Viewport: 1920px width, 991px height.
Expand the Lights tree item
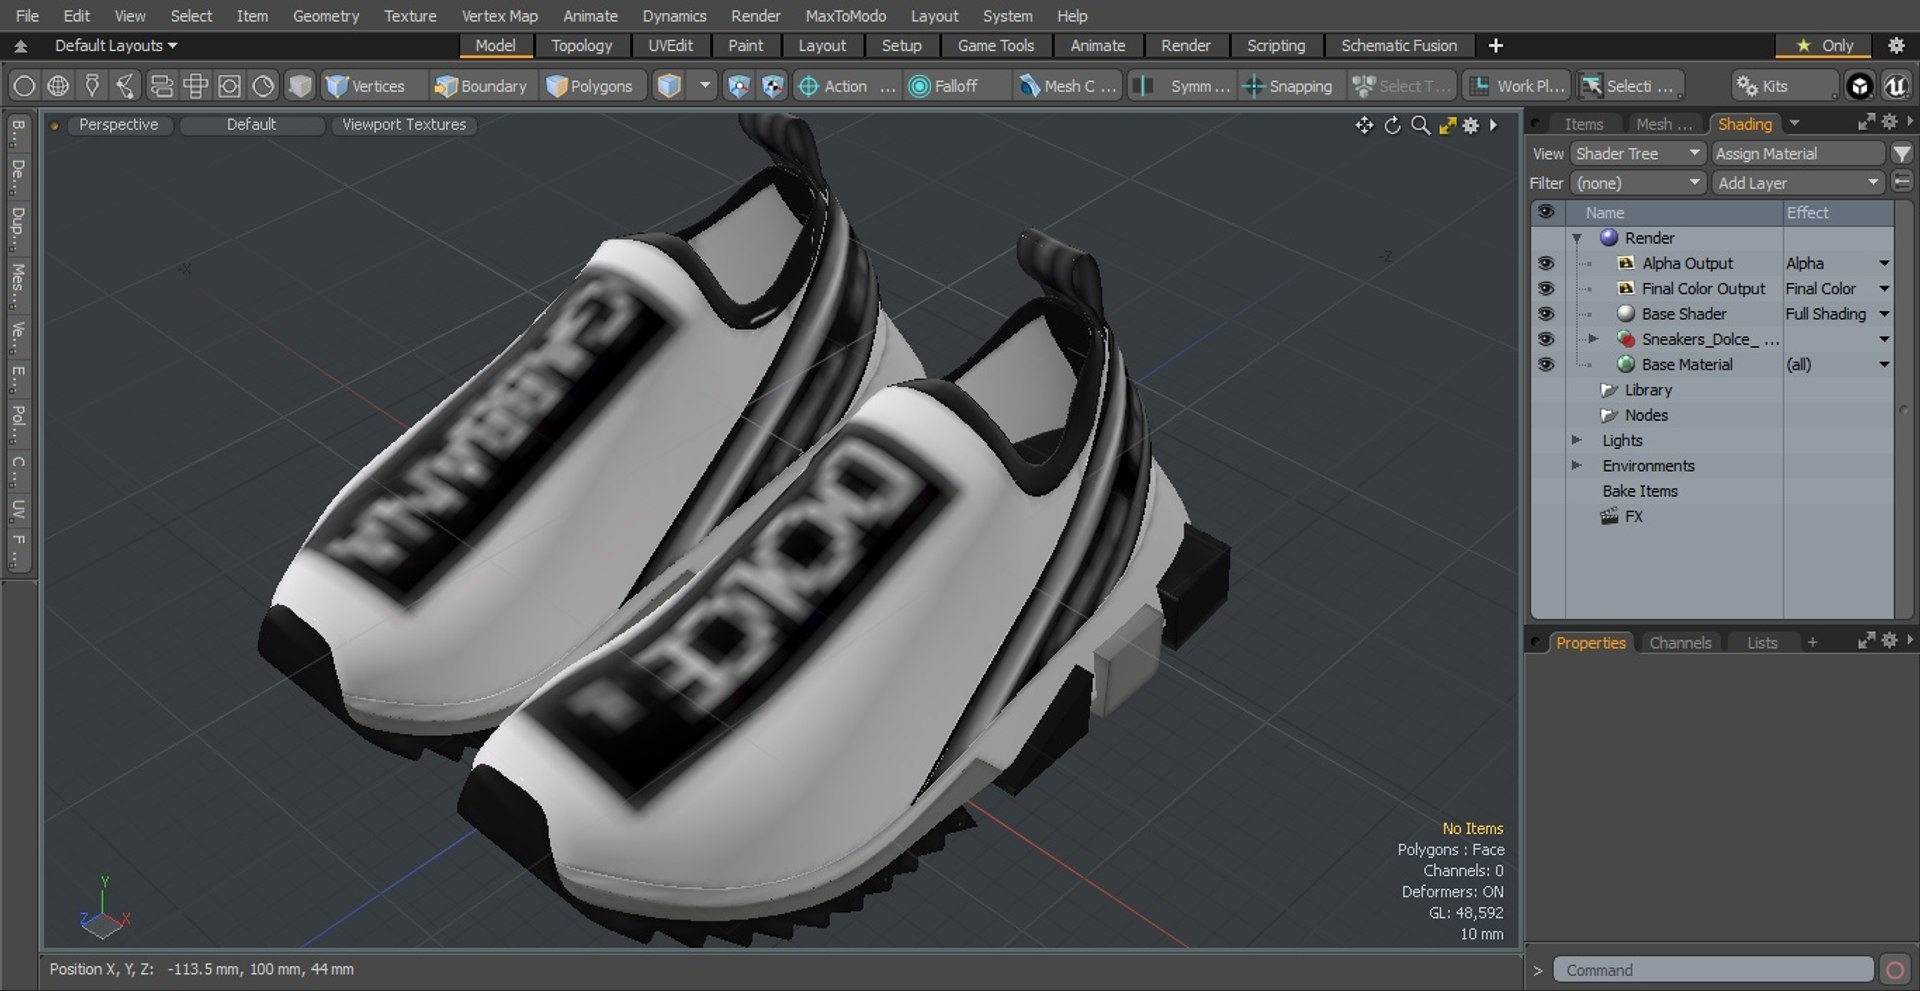pos(1577,440)
